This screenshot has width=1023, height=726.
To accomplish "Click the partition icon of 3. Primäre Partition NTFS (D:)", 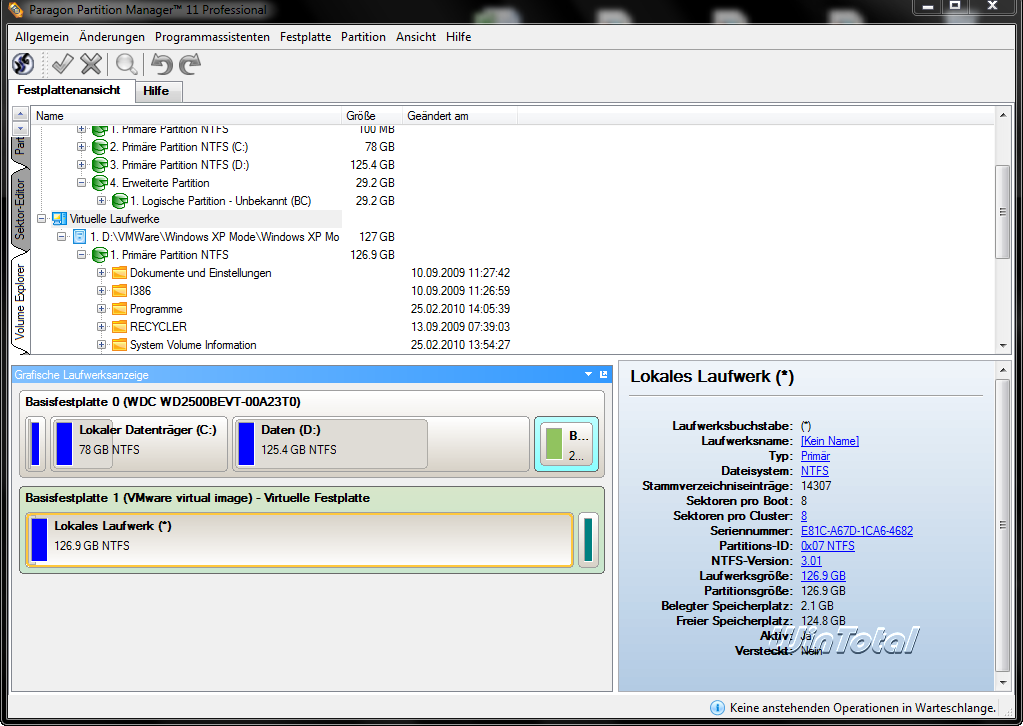I will click(100, 165).
